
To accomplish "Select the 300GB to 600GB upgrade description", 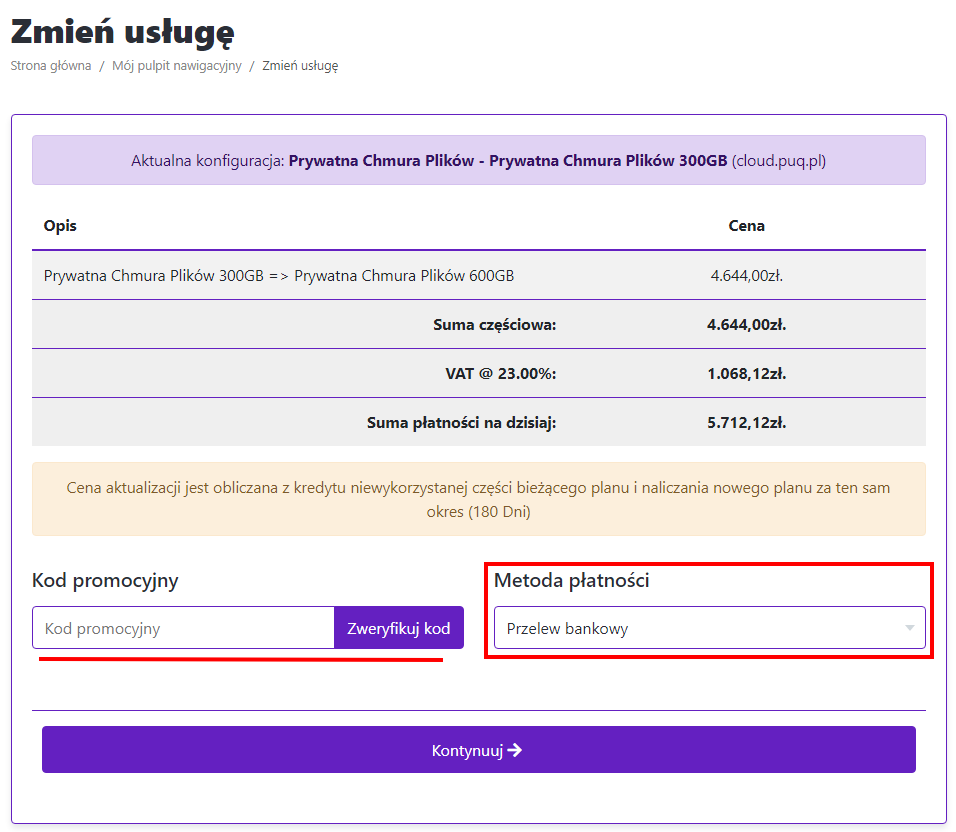I will point(279,276).
